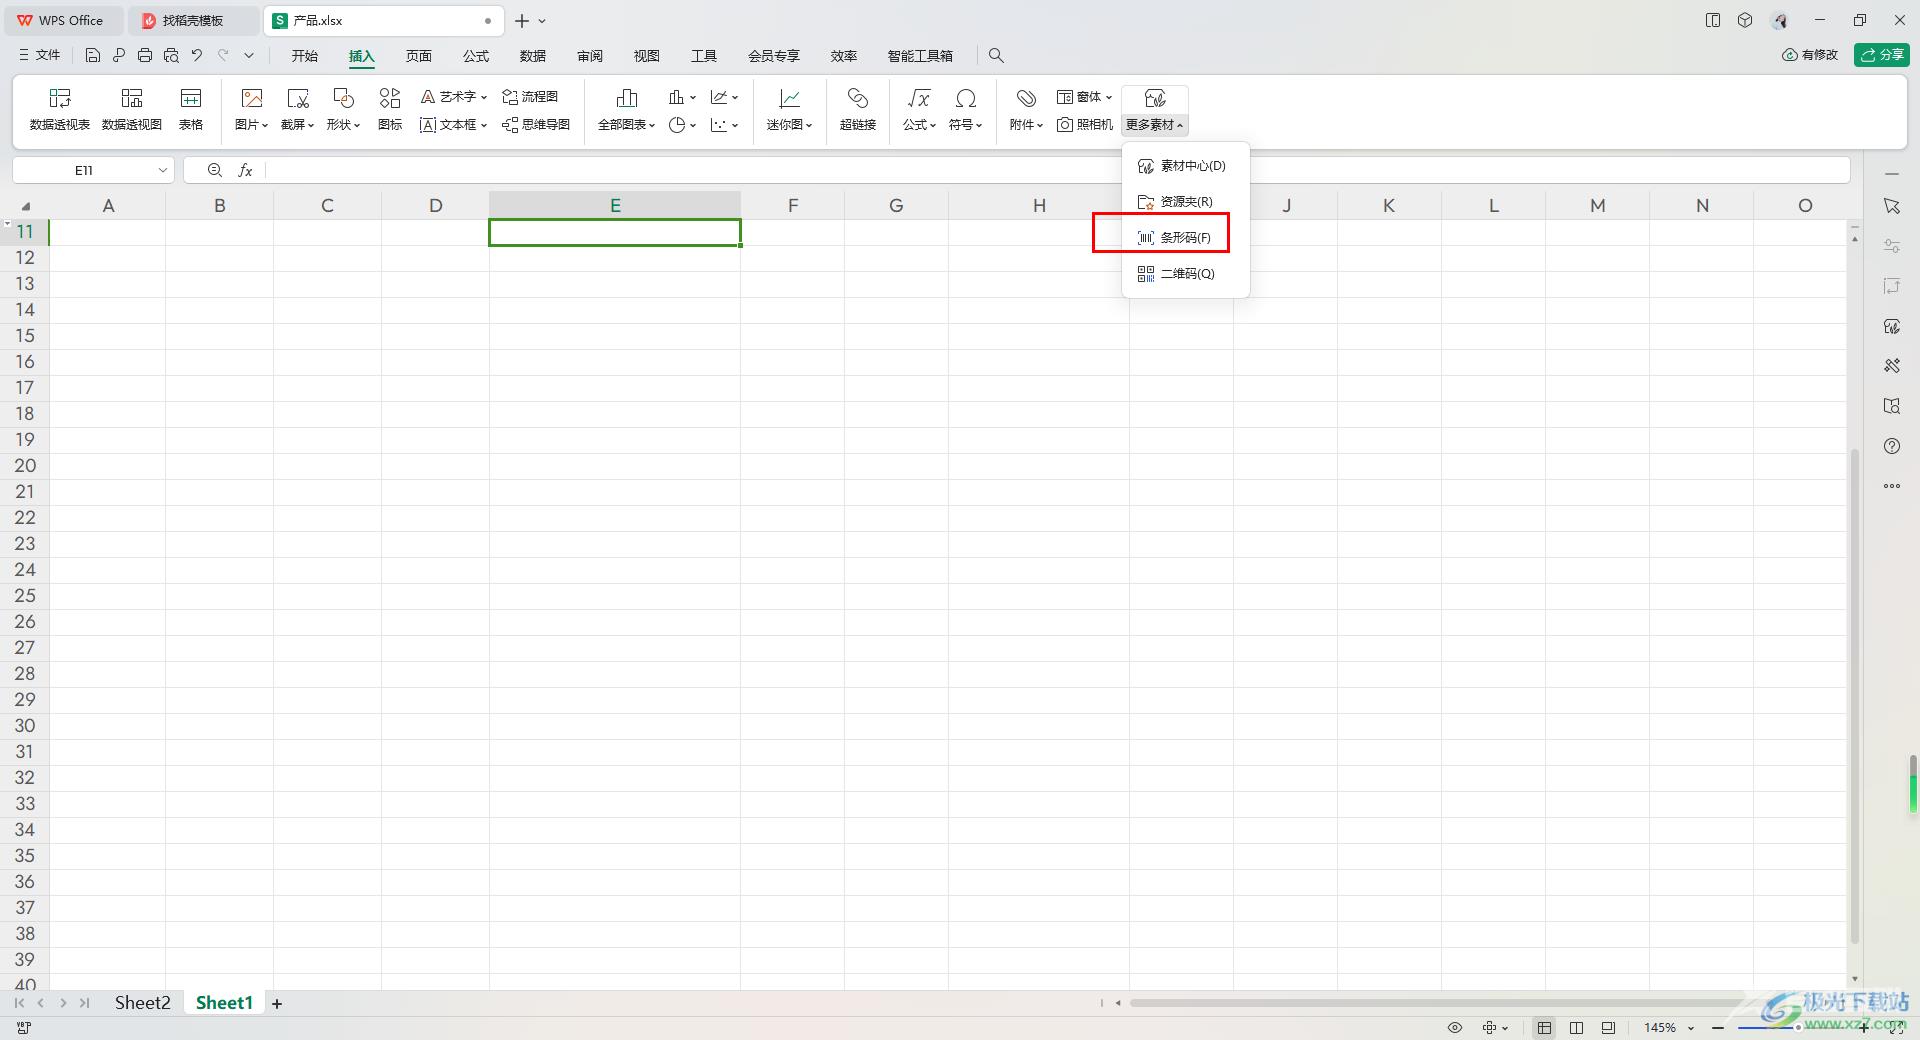Open the camera (照相机) tool
Image resolution: width=1920 pixels, height=1040 pixels.
(1085, 125)
